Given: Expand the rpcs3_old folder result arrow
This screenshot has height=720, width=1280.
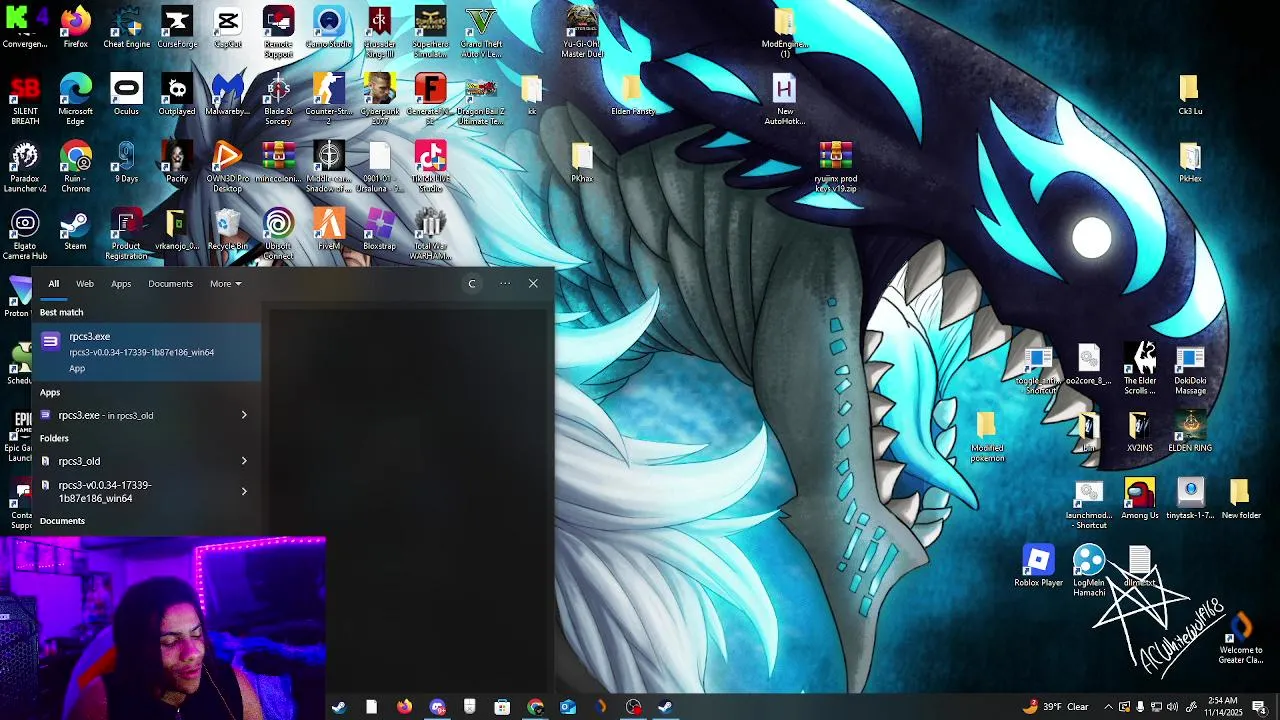Looking at the screenshot, I should pos(244,461).
